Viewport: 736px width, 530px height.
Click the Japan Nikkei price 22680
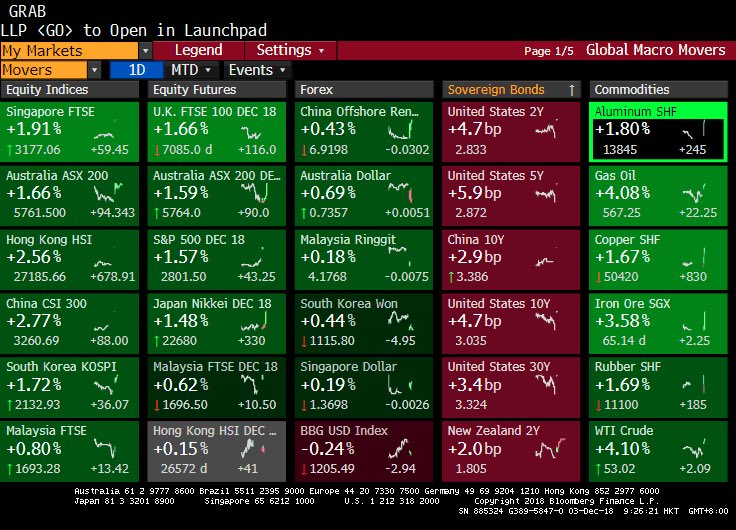pos(179,340)
